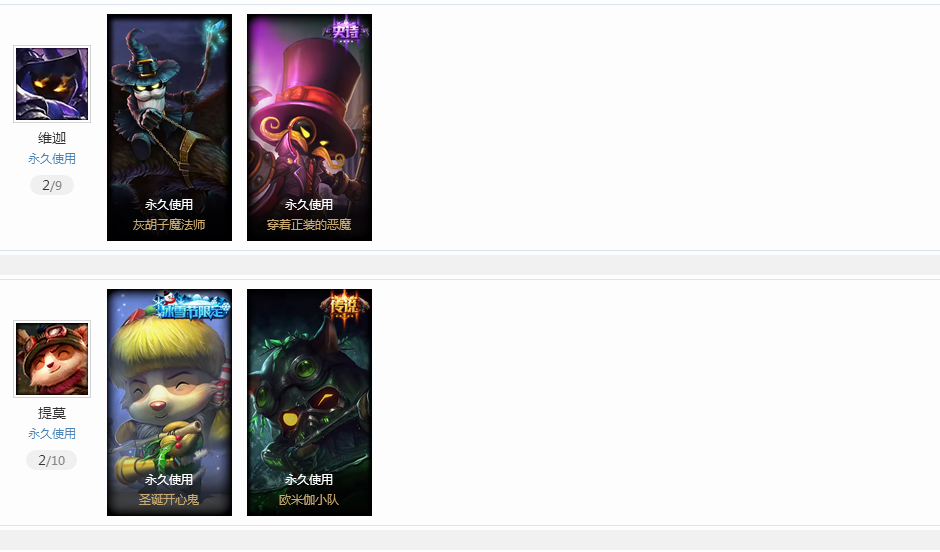Click the 2/10 skin count badge
Viewport: 940px width, 552px height.
click(52, 460)
